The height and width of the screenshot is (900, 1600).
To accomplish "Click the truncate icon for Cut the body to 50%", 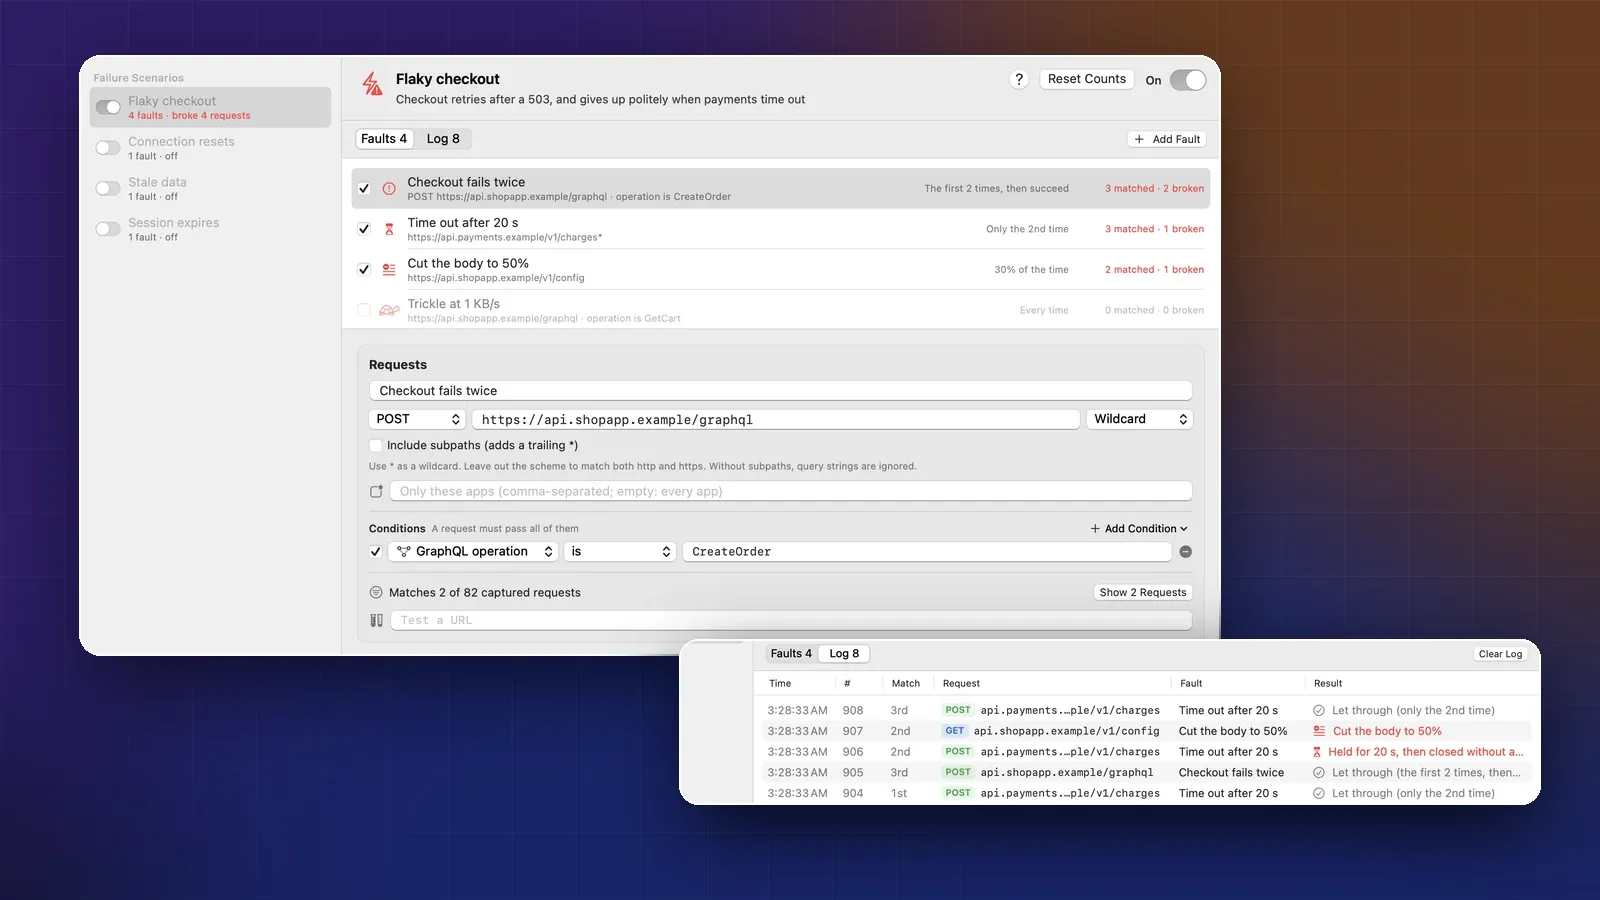I will (x=389, y=269).
